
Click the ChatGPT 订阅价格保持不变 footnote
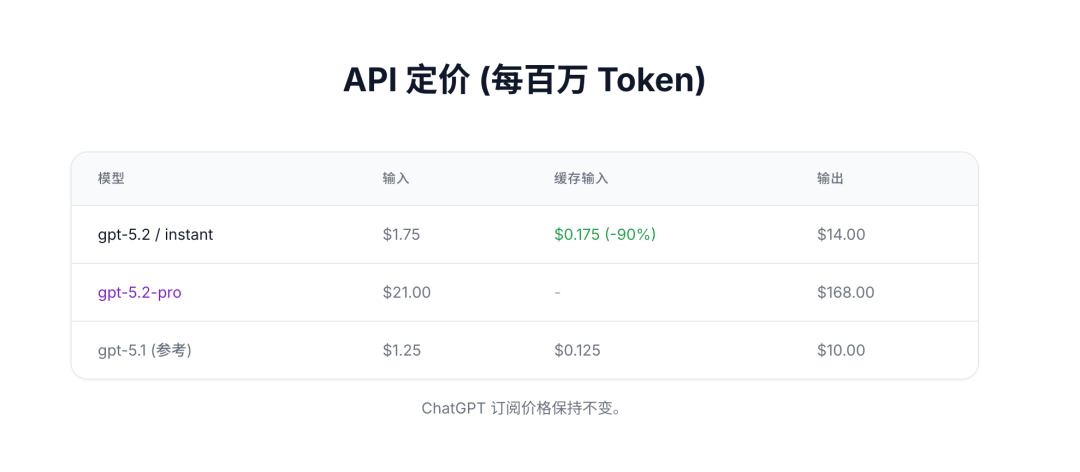pos(524,409)
